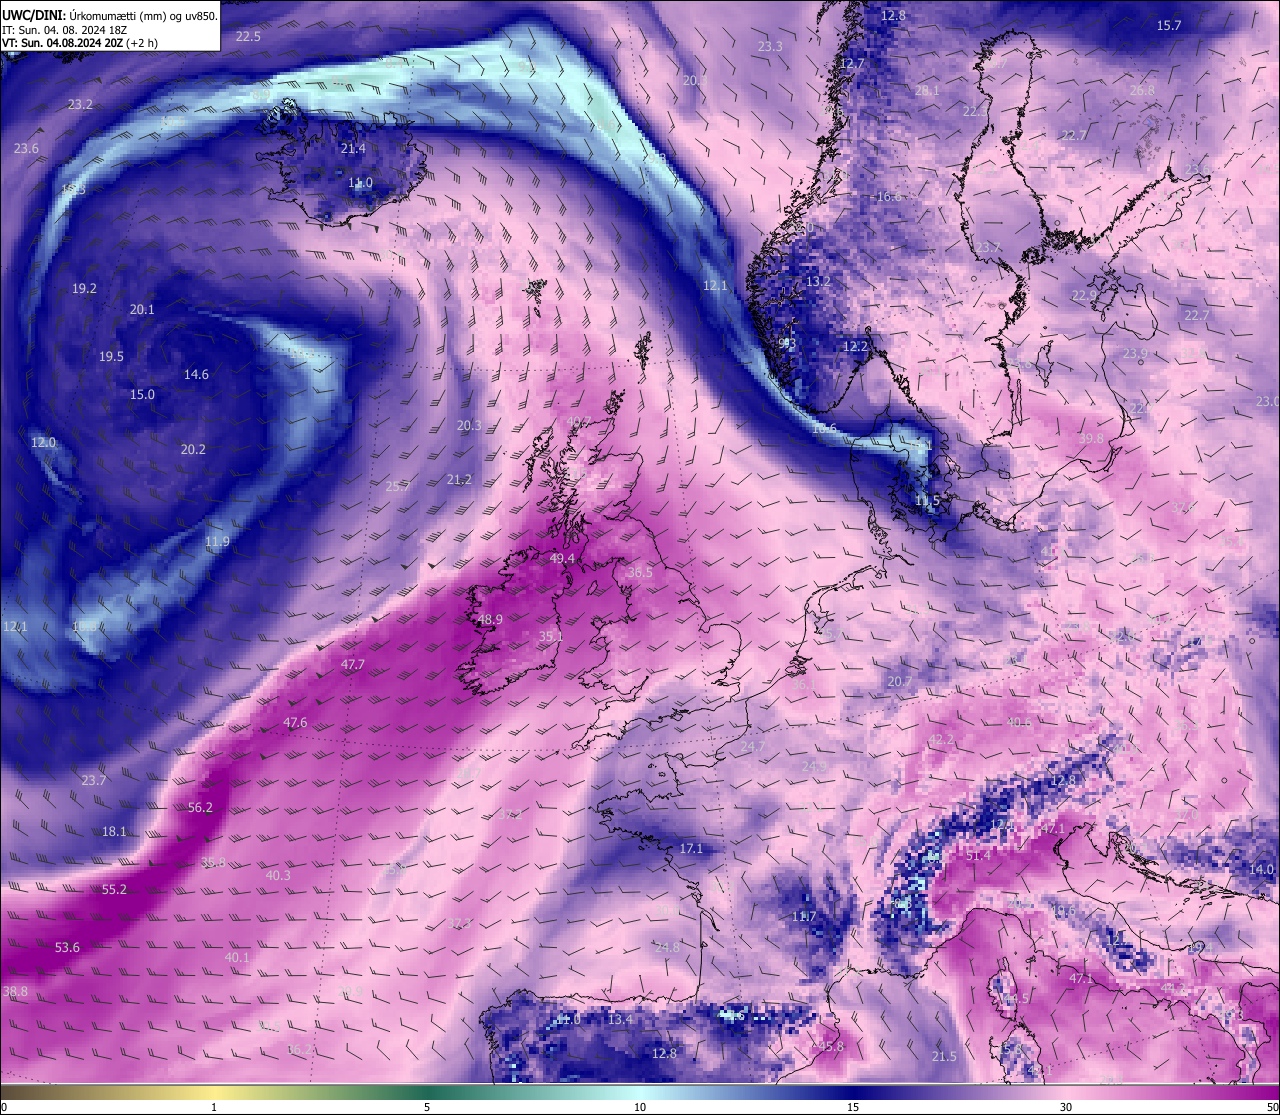Click the 13.2 value over Norway
The width and height of the screenshot is (1280, 1115).
[x=818, y=281]
